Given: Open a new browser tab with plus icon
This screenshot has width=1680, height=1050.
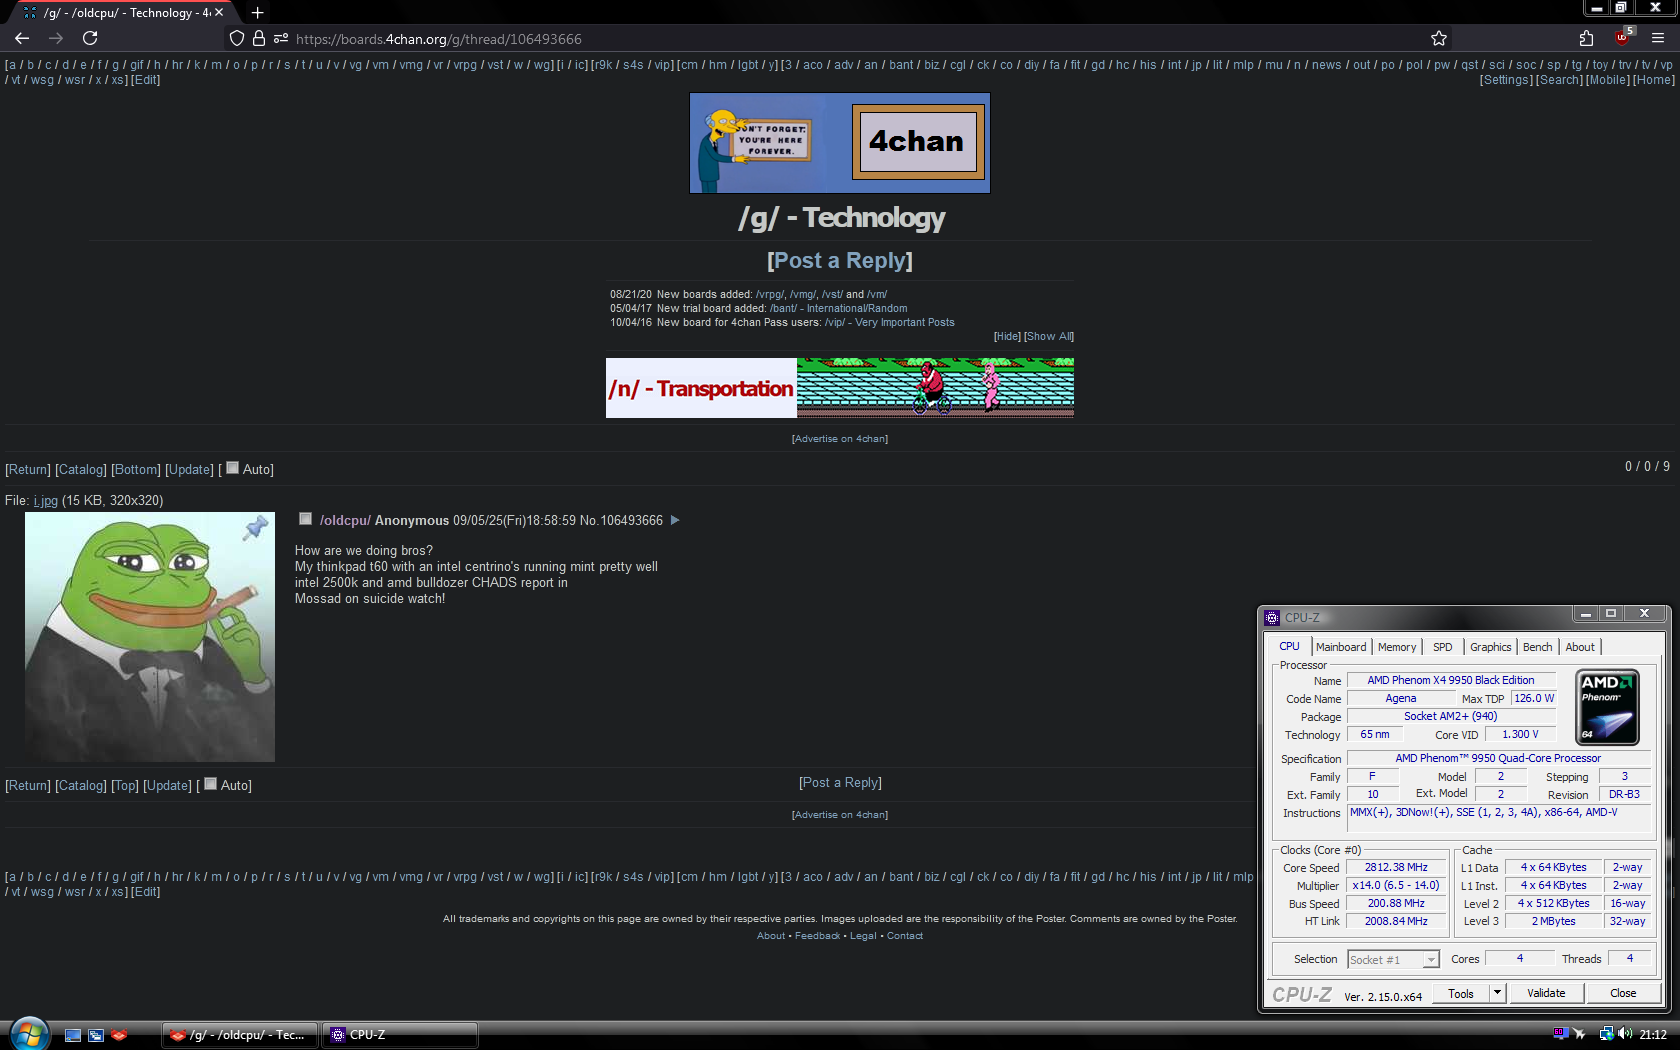Looking at the screenshot, I should tap(257, 13).
